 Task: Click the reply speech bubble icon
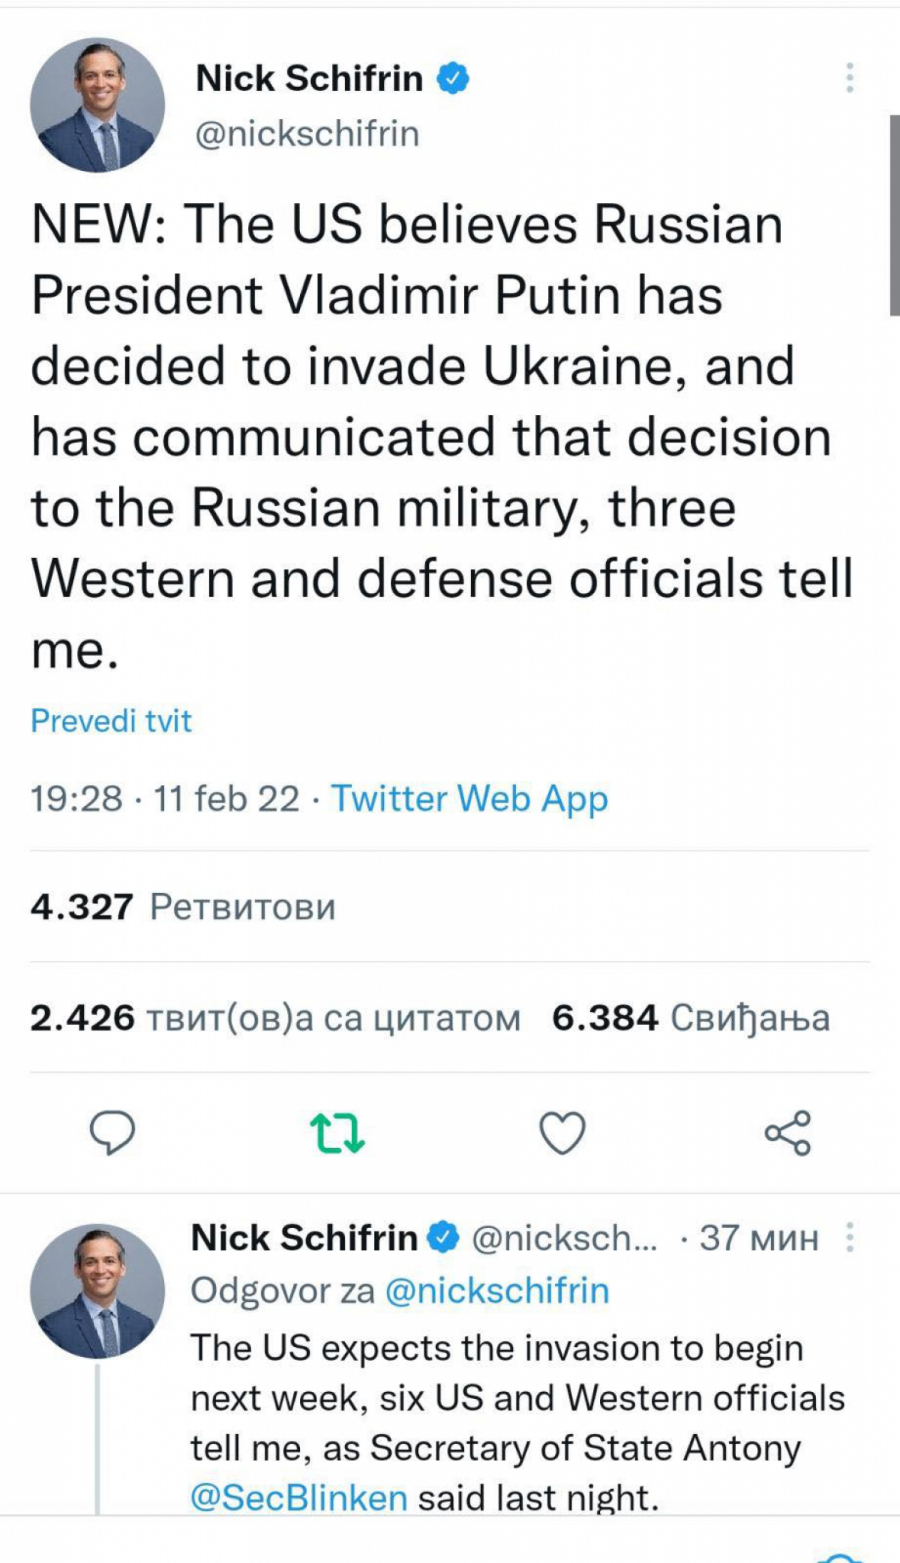112,1133
